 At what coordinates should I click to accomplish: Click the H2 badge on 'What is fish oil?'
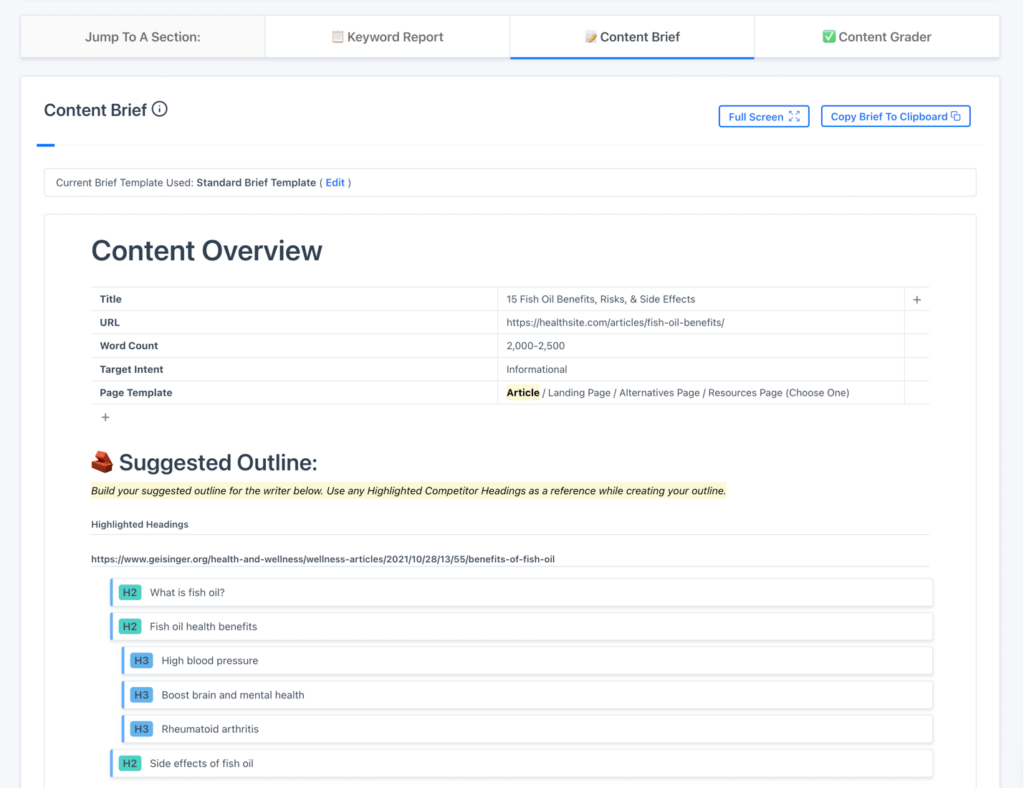(130, 592)
